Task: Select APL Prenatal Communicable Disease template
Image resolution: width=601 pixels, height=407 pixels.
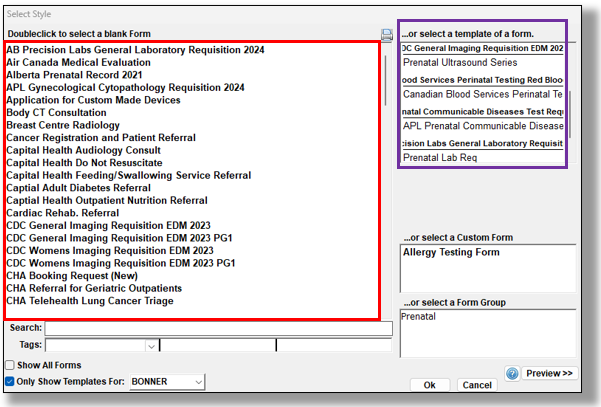Action: click(483, 126)
